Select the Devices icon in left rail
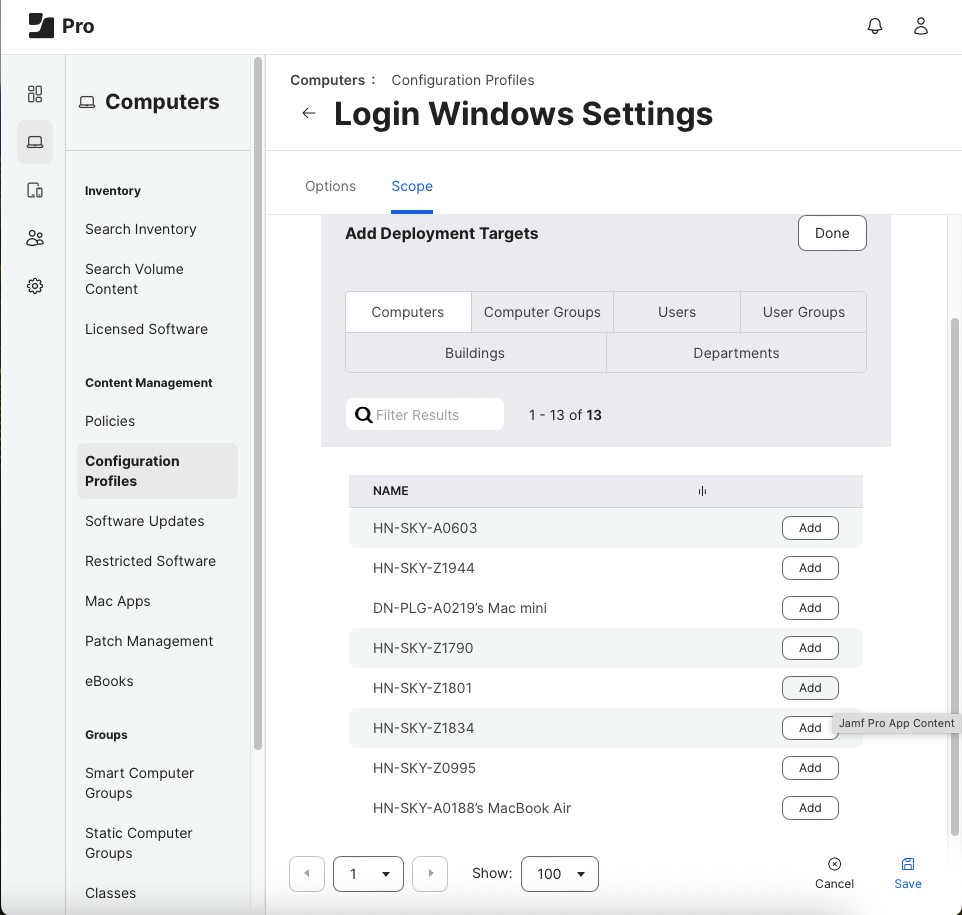This screenshot has width=962, height=915. 35,190
